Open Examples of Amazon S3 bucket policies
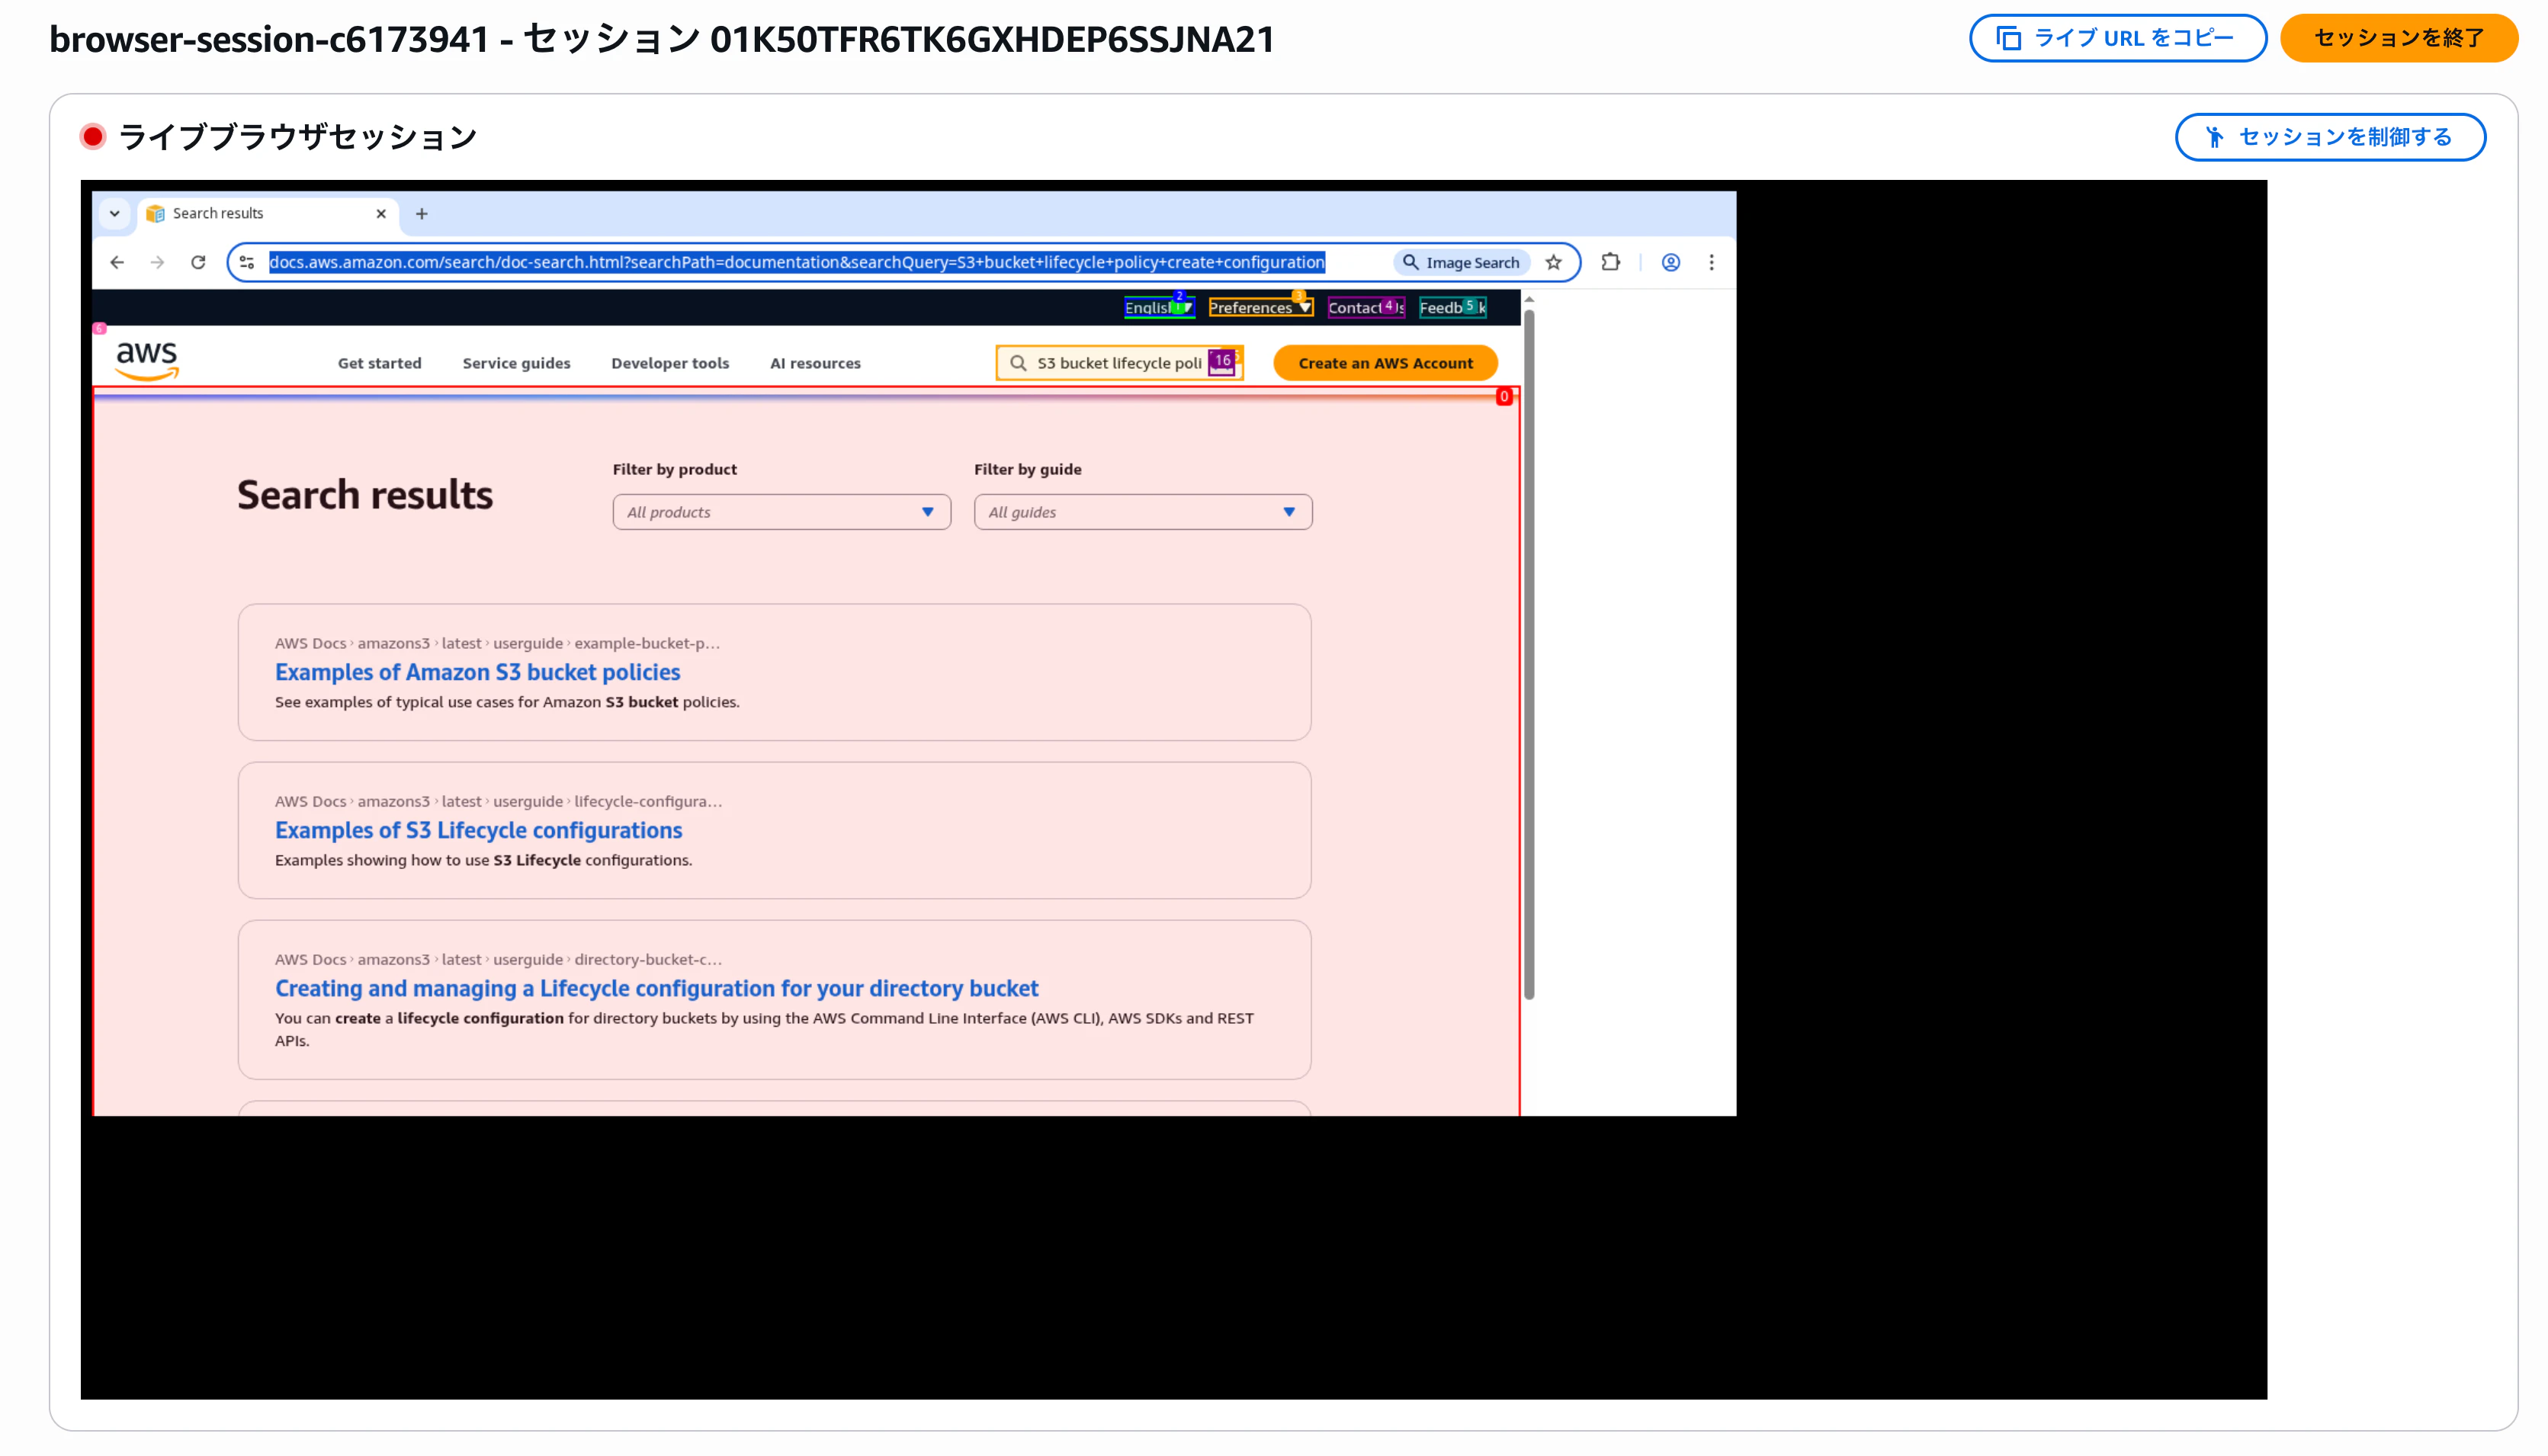This screenshot has height=1456, width=2548. click(477, 672)
